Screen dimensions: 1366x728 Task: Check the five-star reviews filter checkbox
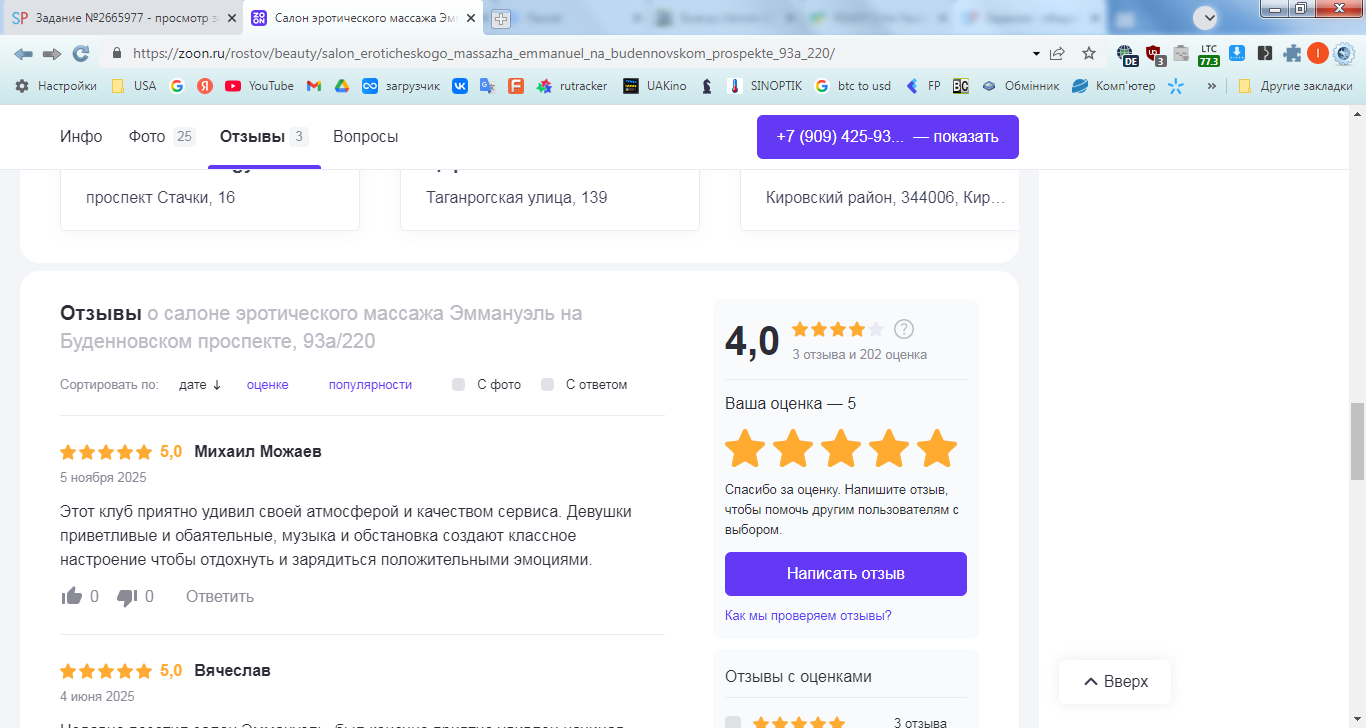pos(733,722)
